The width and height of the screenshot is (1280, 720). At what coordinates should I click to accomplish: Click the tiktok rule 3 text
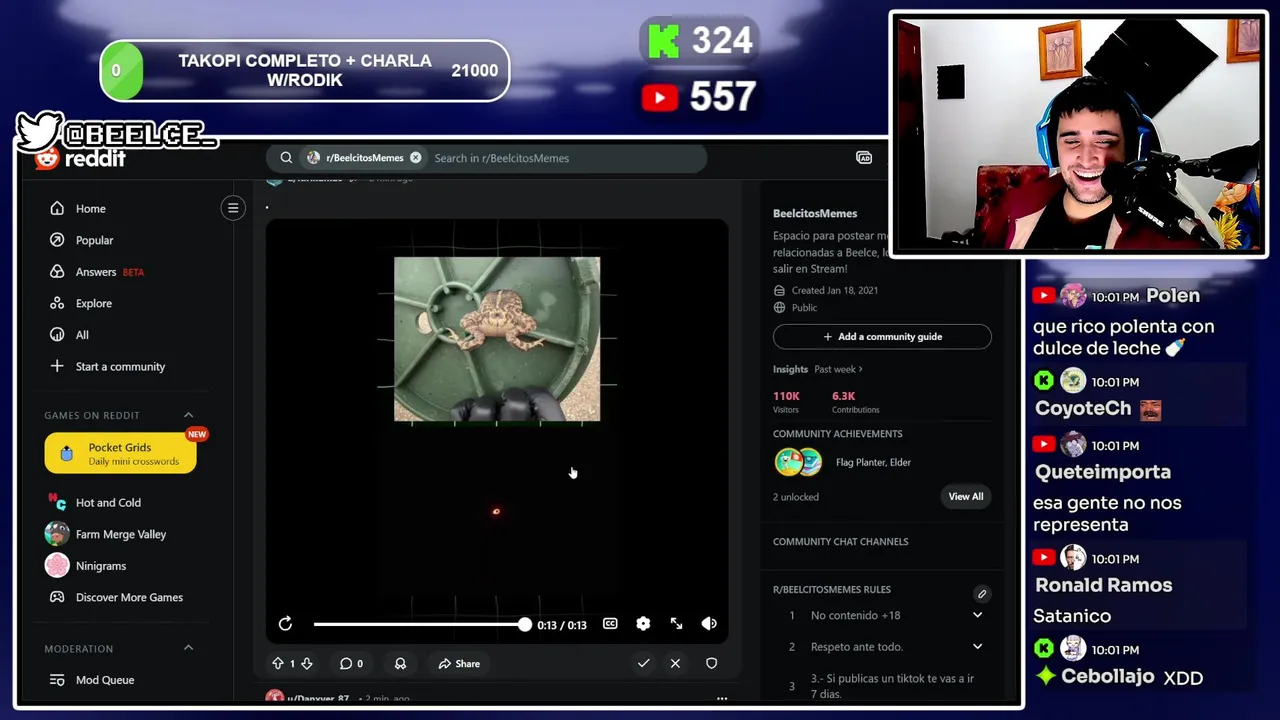pyautogui.click(x=892, y=686)
